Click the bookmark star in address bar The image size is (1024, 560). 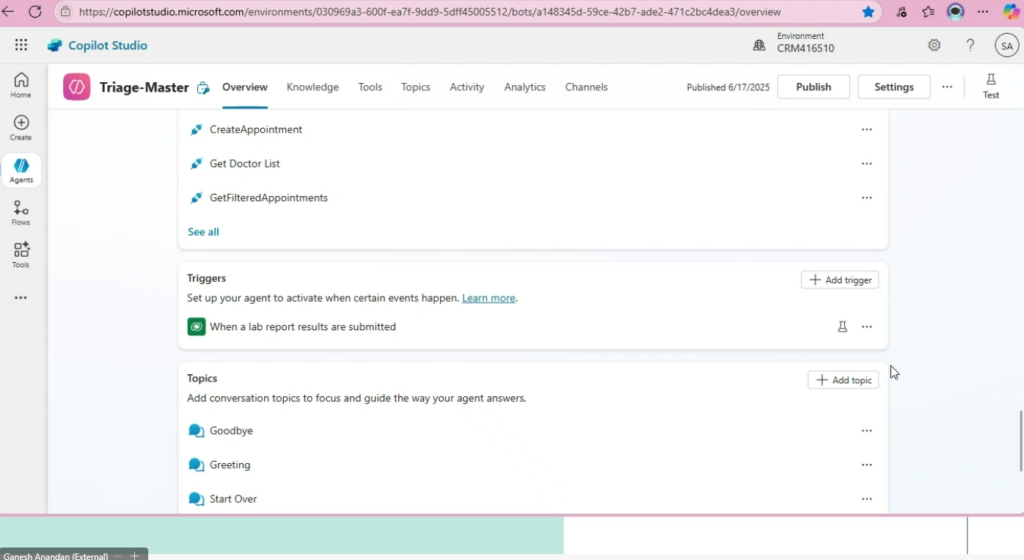point(868,12)
